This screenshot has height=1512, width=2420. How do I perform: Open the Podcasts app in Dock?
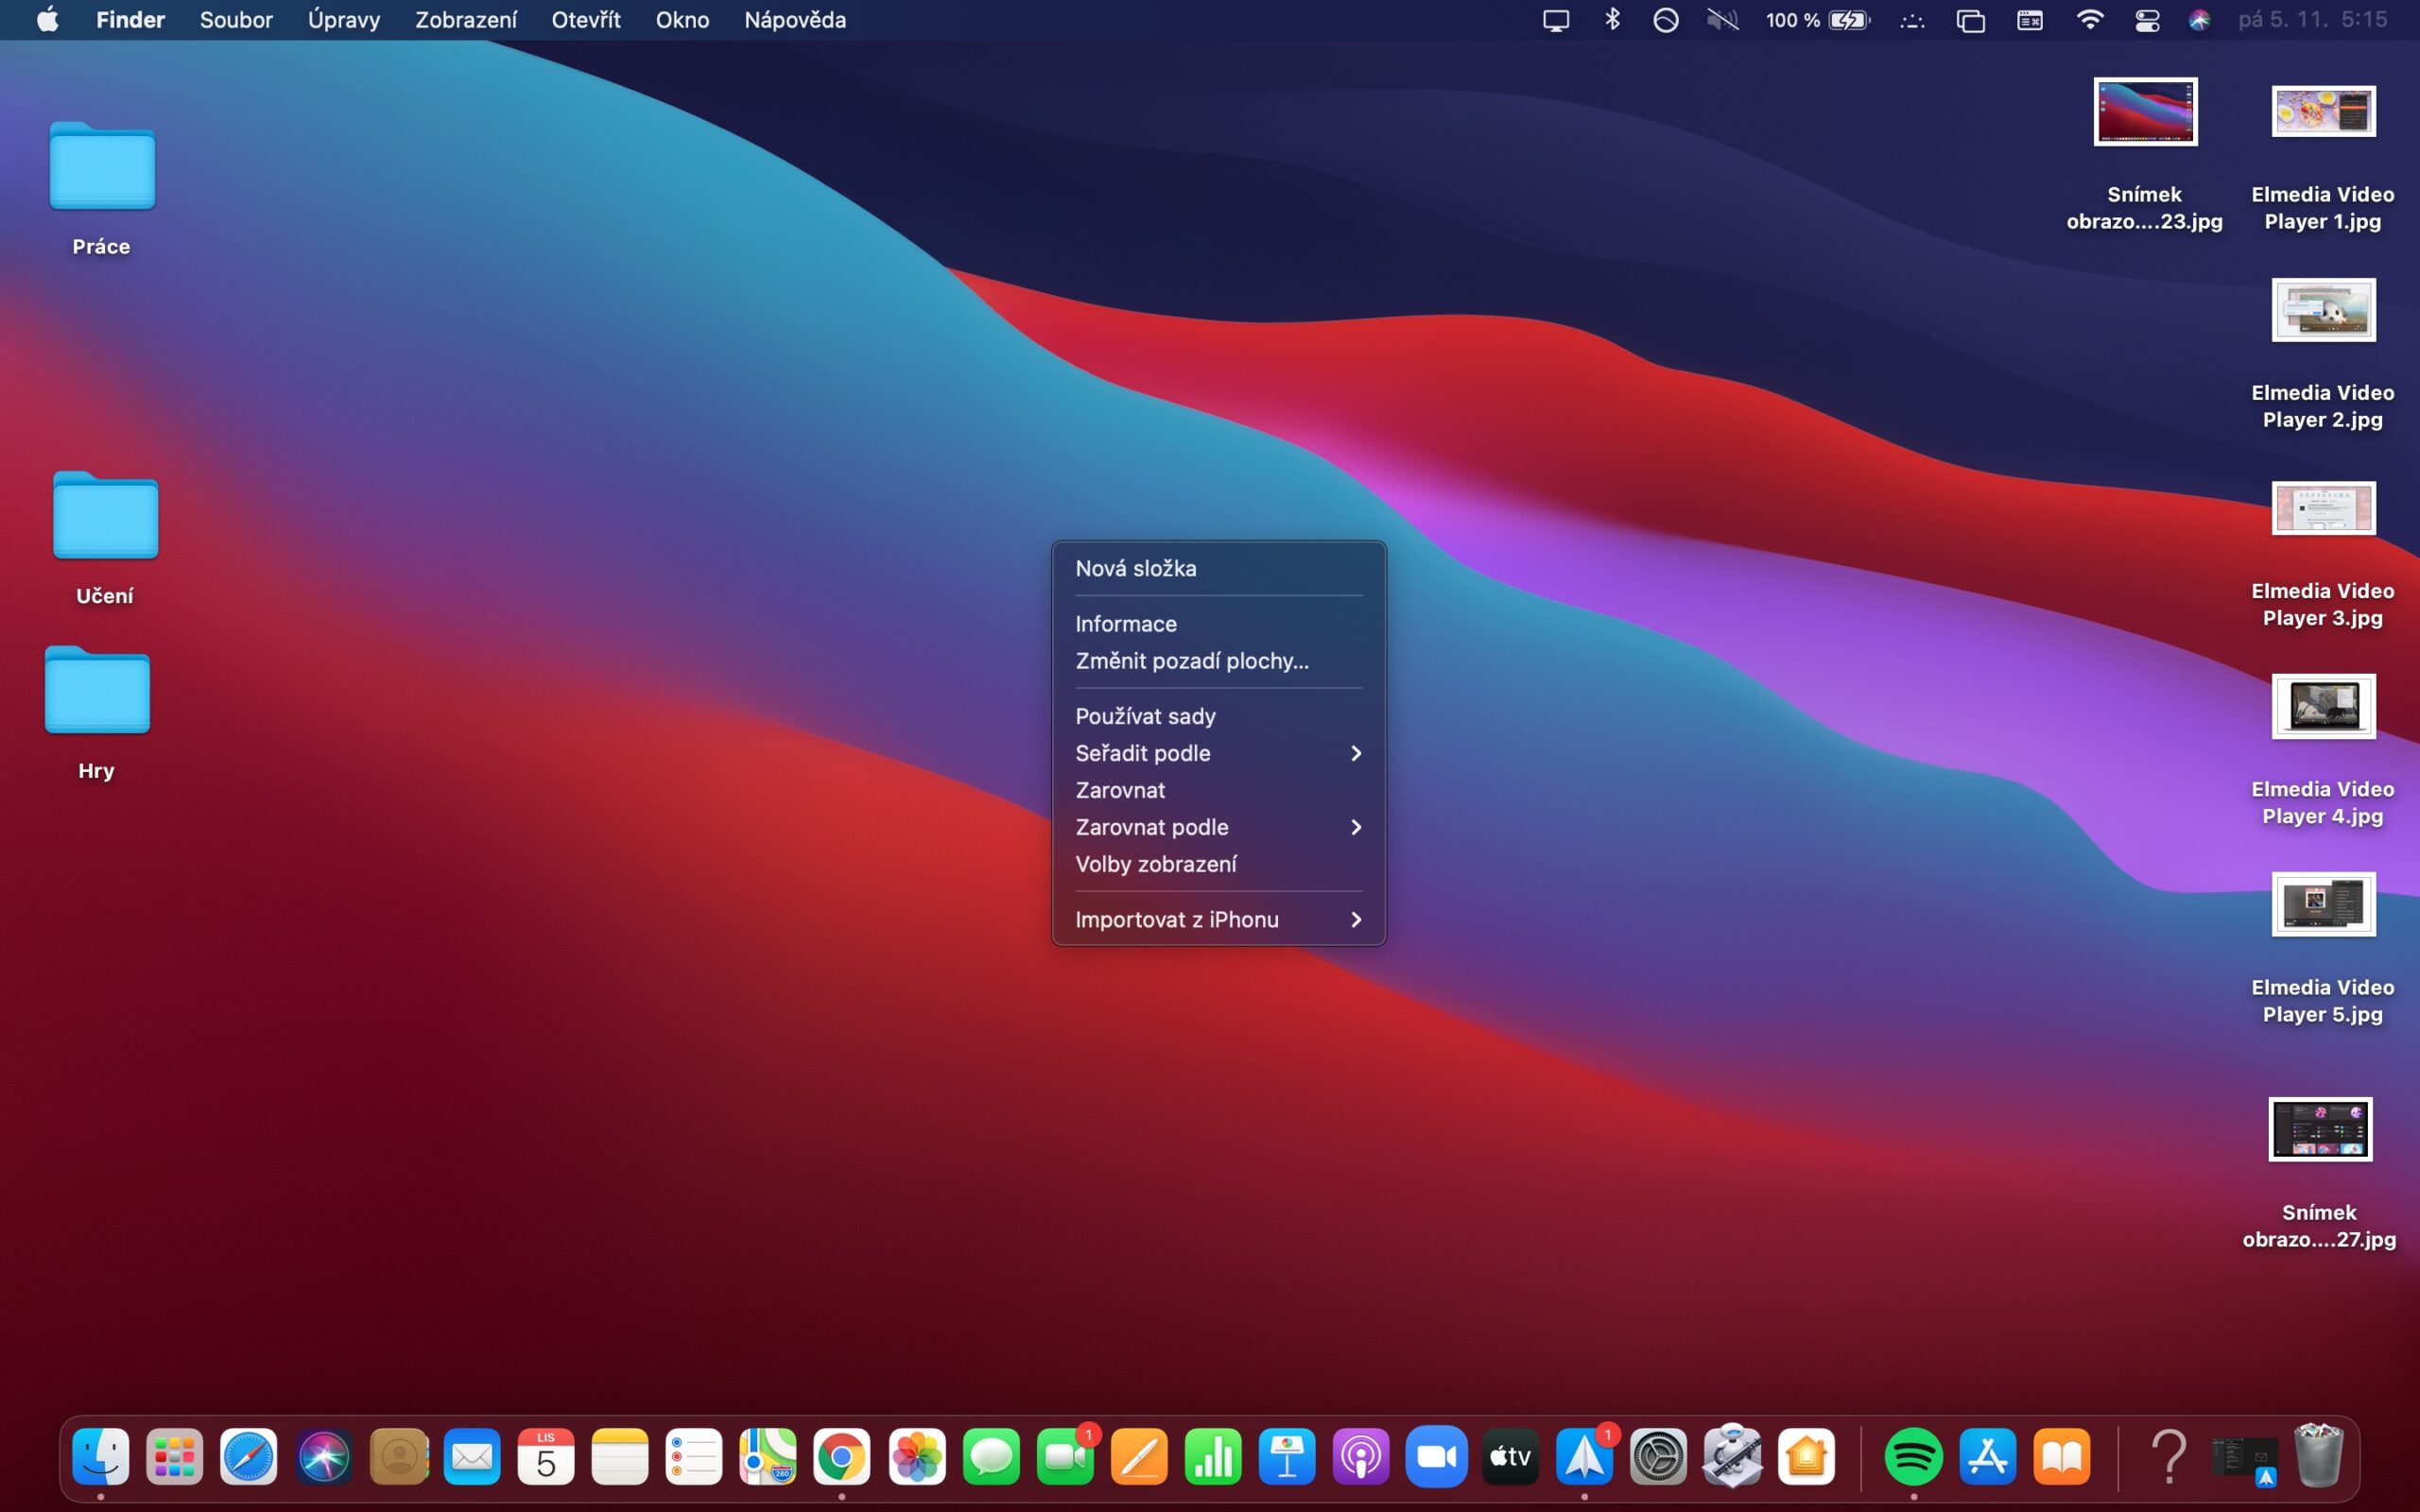[1361, 1457]
